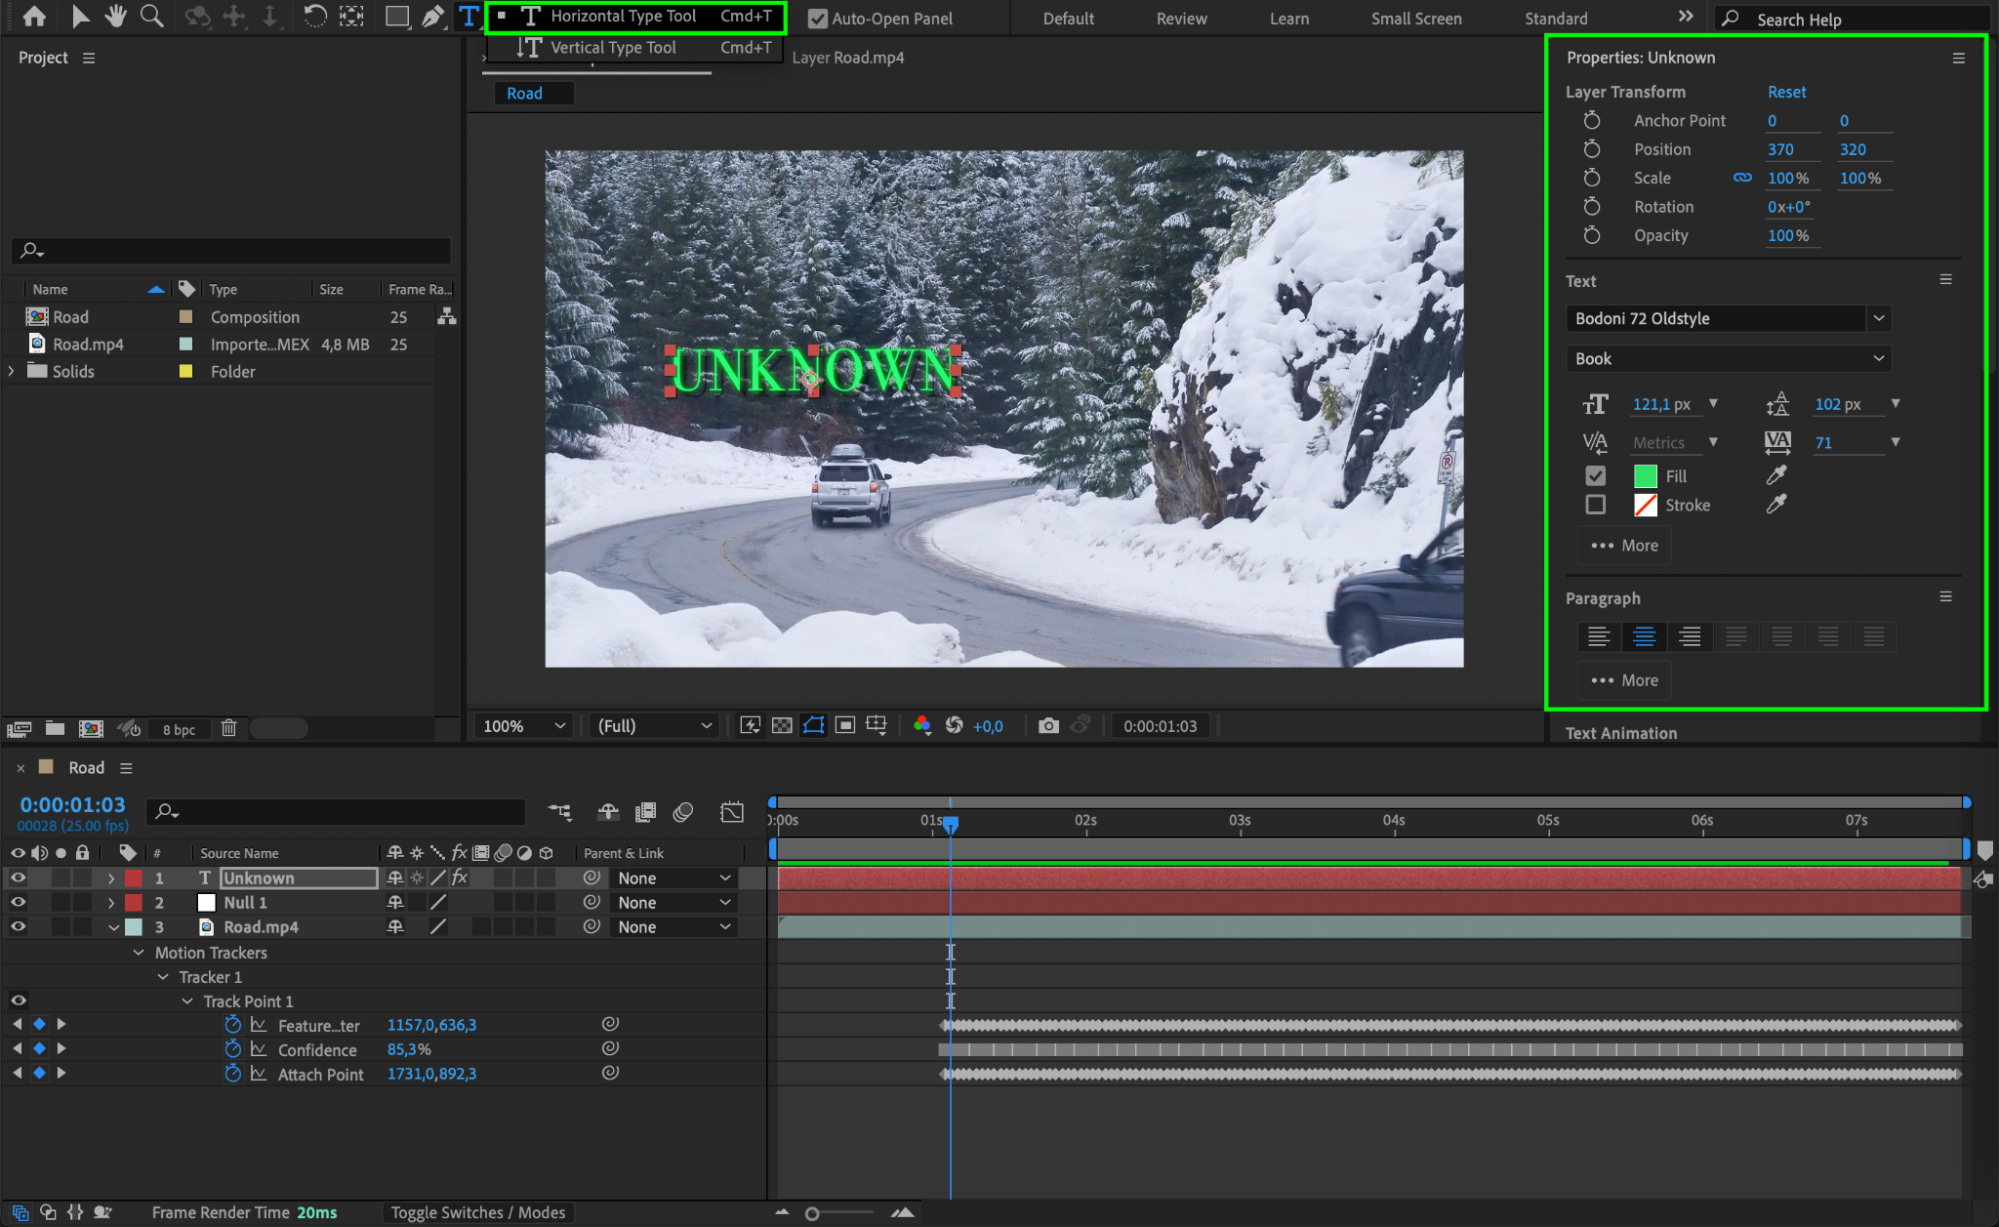Select the Rectangle shape tool
This screenshot has width=1999, height=1227.
coord(396,16)
